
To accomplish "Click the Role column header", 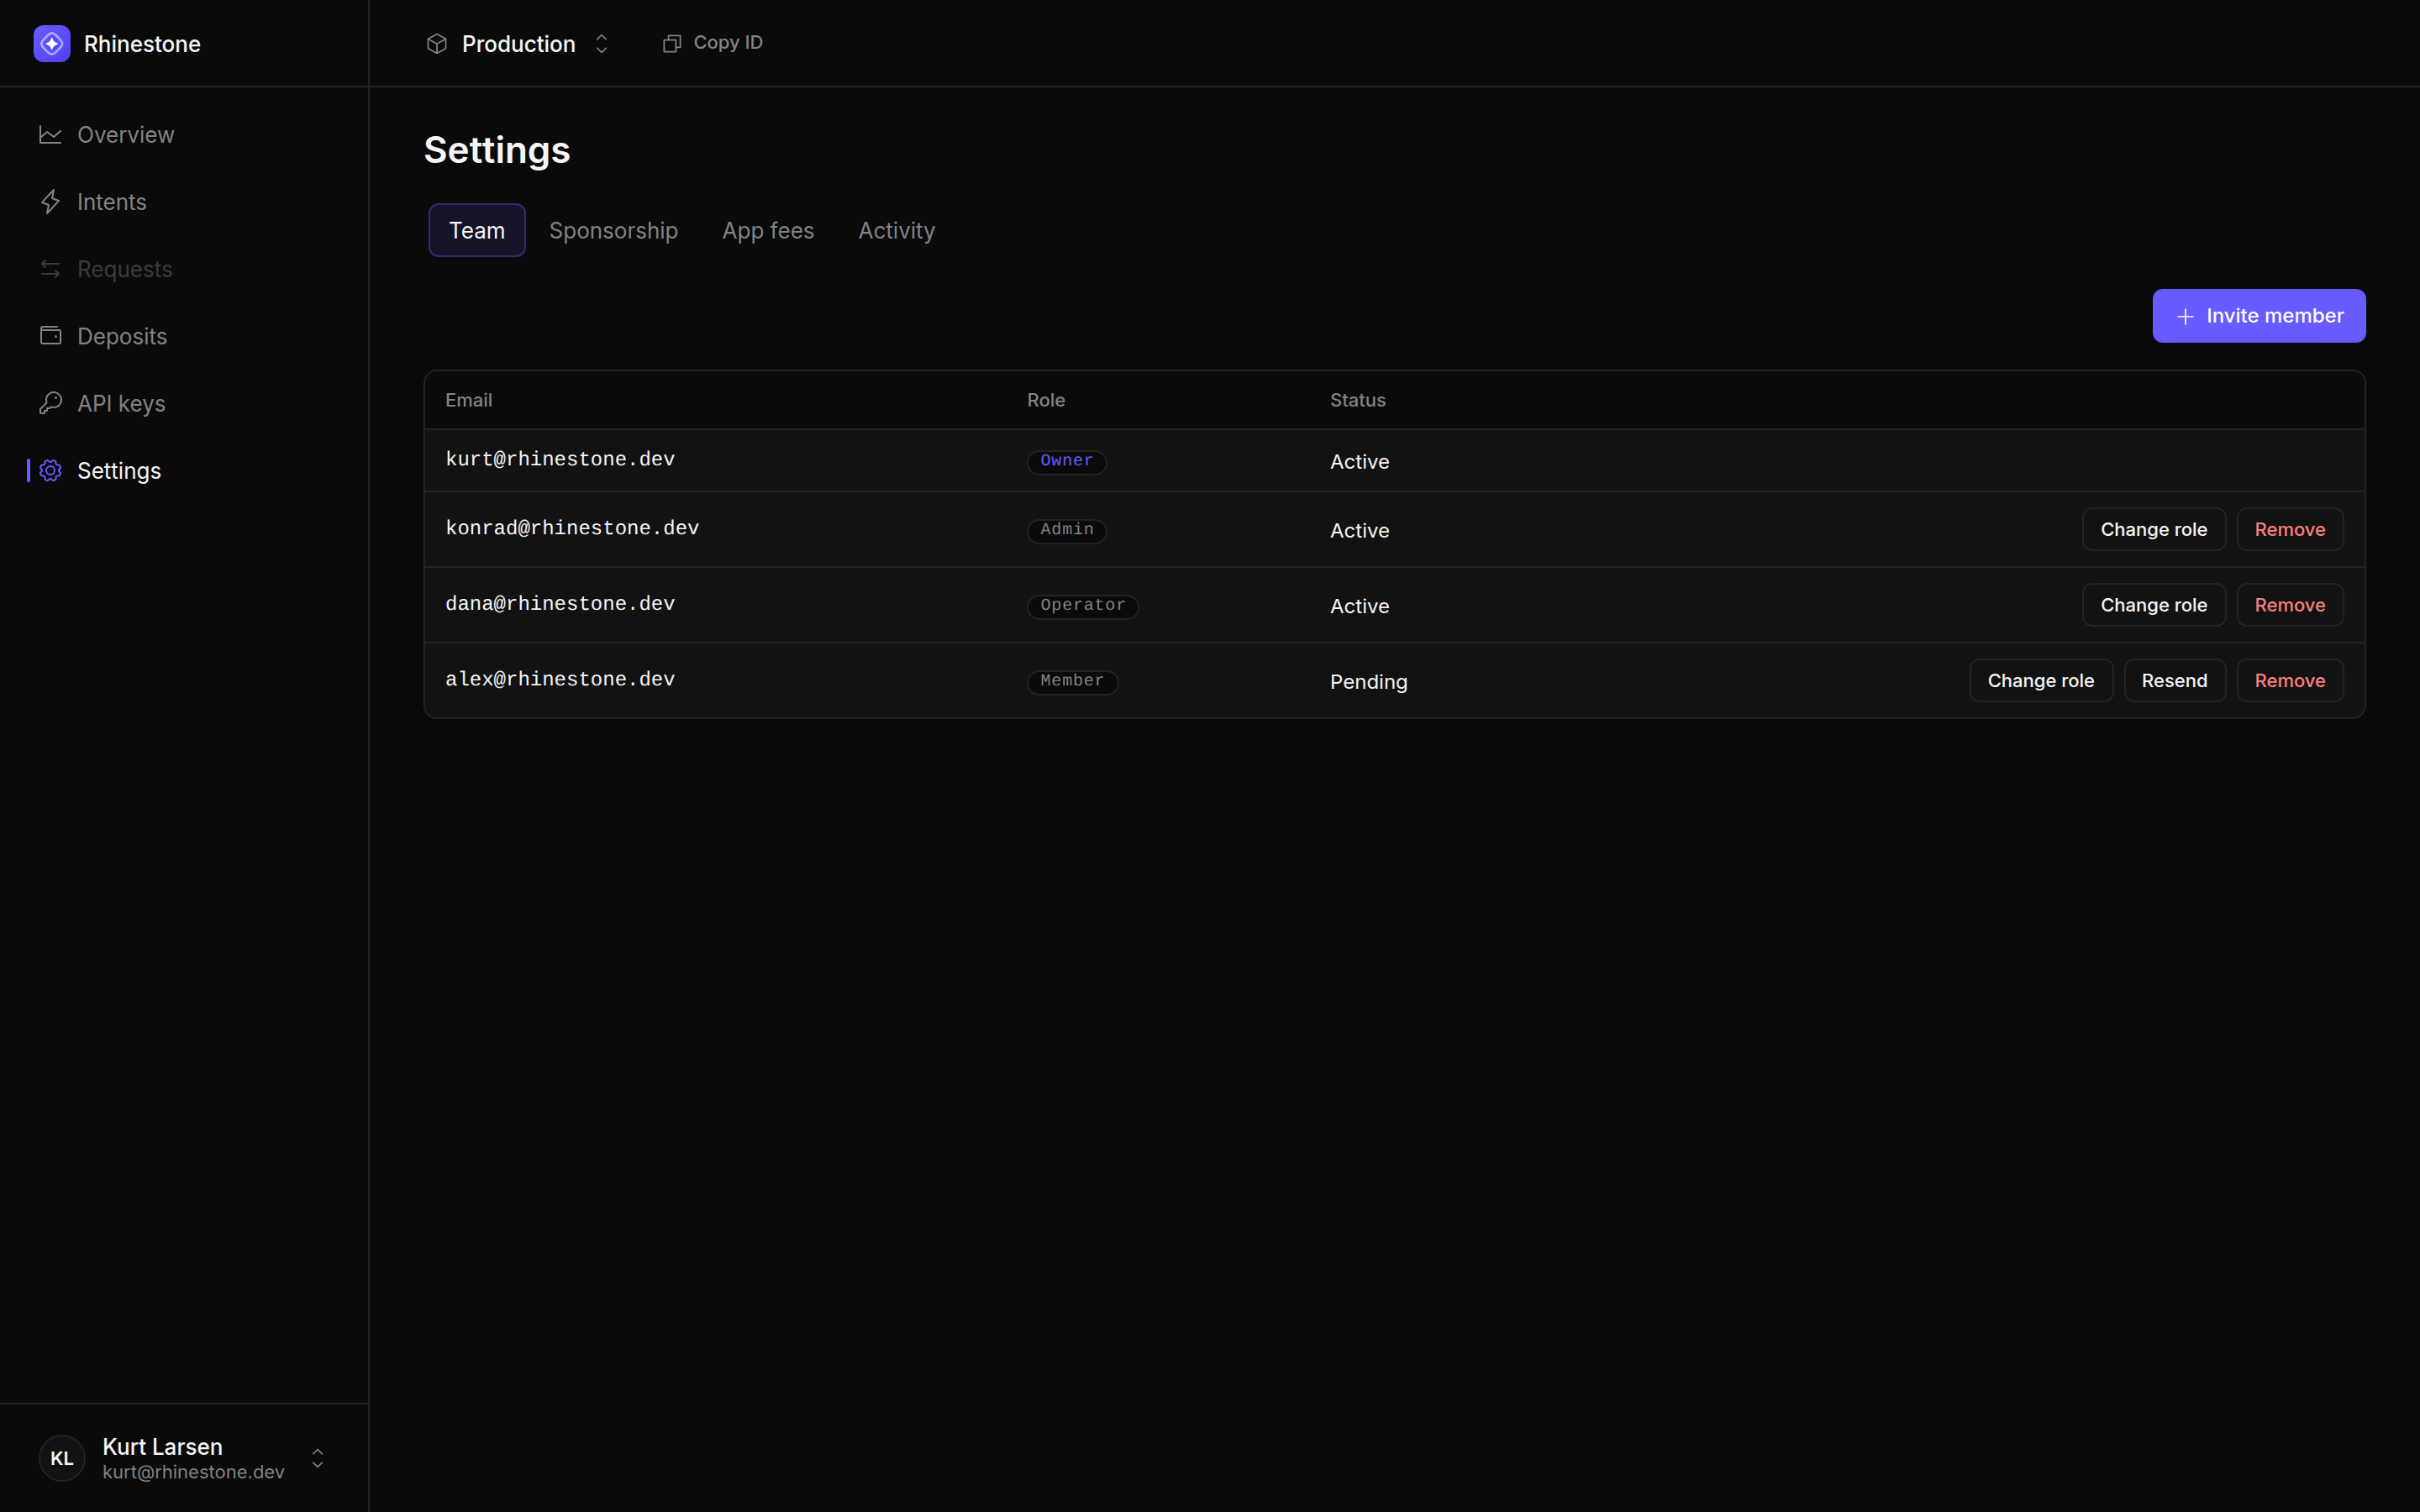I will [1045, 400].
